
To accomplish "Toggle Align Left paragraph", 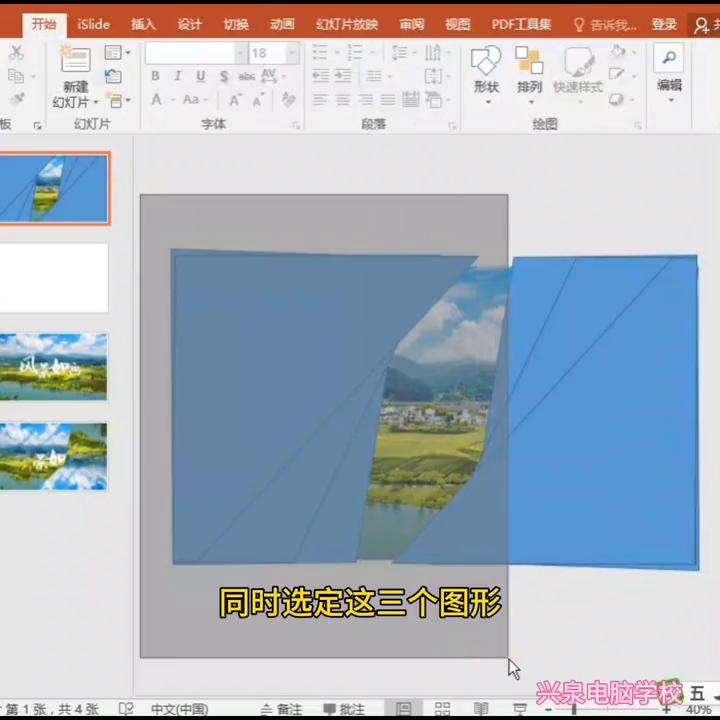I will (x=320, y=100).
